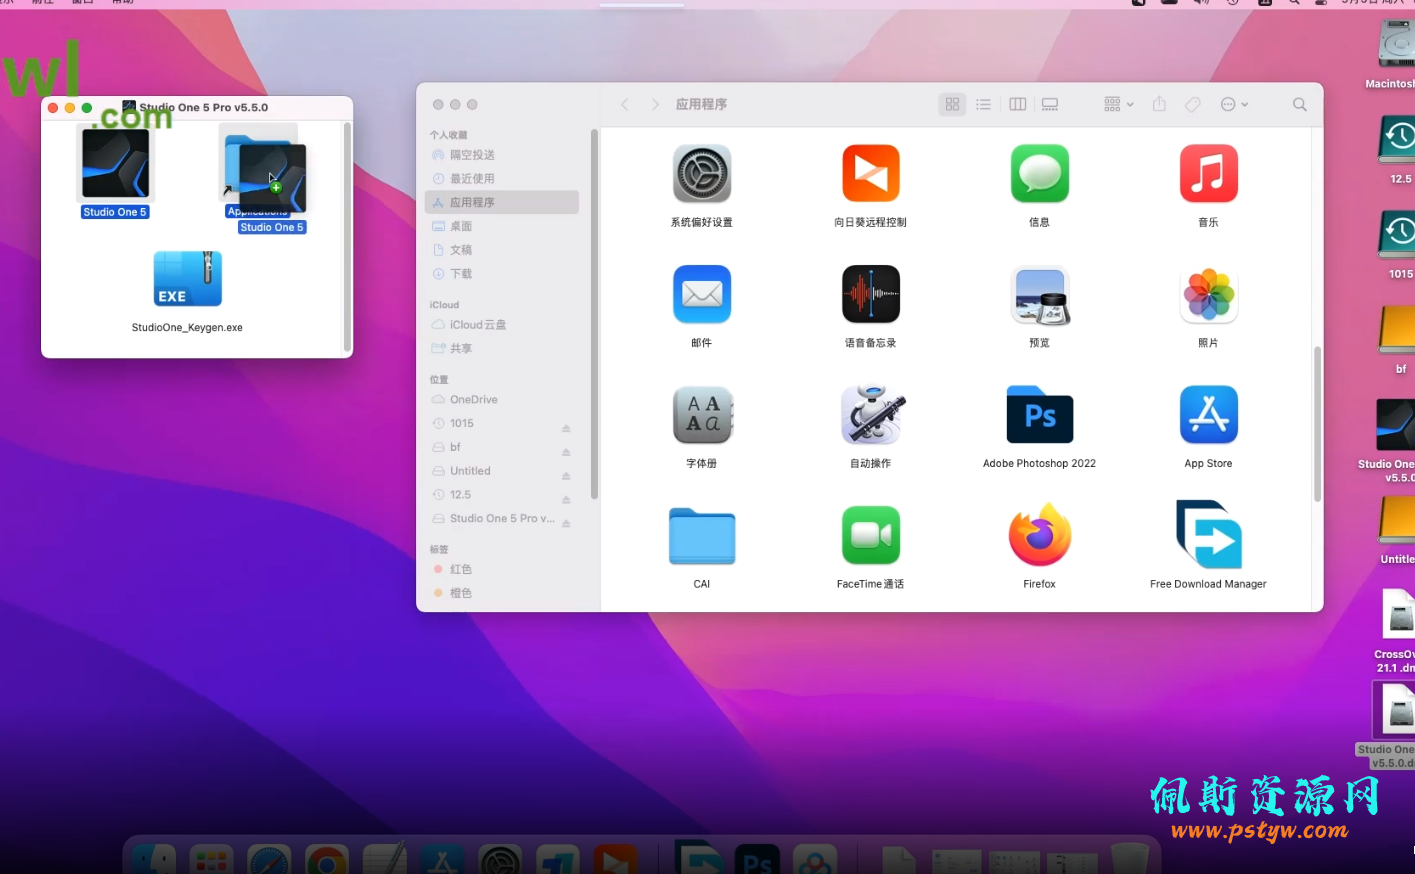
Task: Select Free Download Manager app icon
Action: (1209, 535)
